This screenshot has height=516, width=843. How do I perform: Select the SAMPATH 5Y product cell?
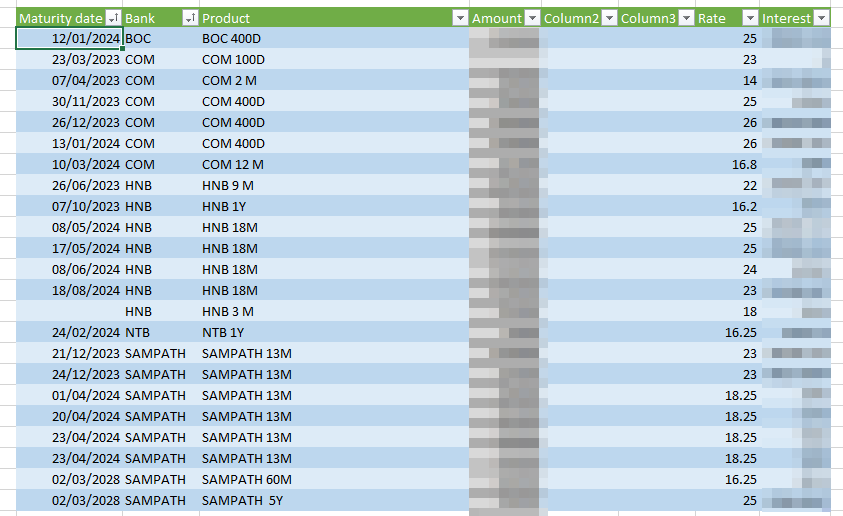coord(334,499)
